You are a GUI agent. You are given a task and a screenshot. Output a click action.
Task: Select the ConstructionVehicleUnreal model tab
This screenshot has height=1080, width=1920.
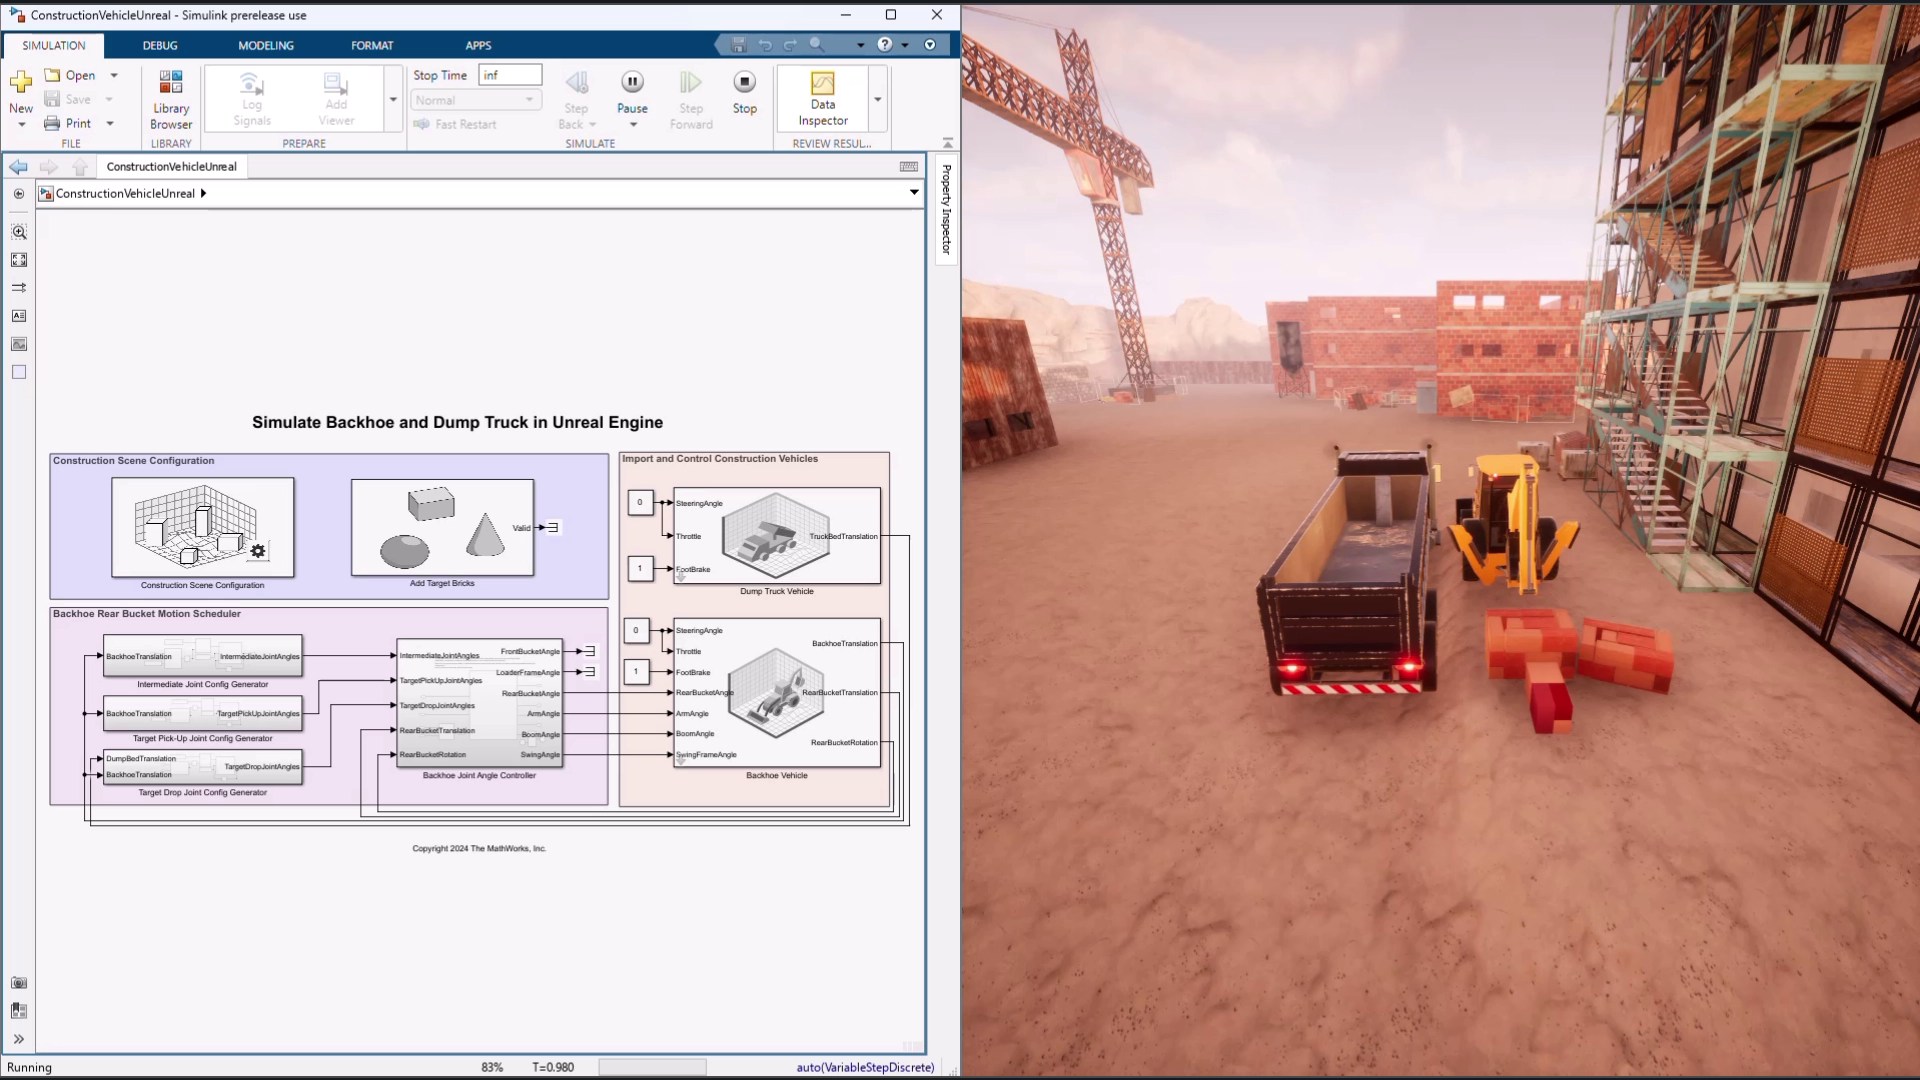click(171, 167)
